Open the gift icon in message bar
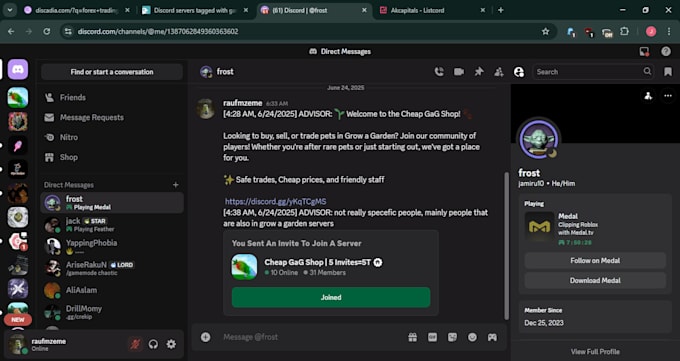 pos(412,337)
